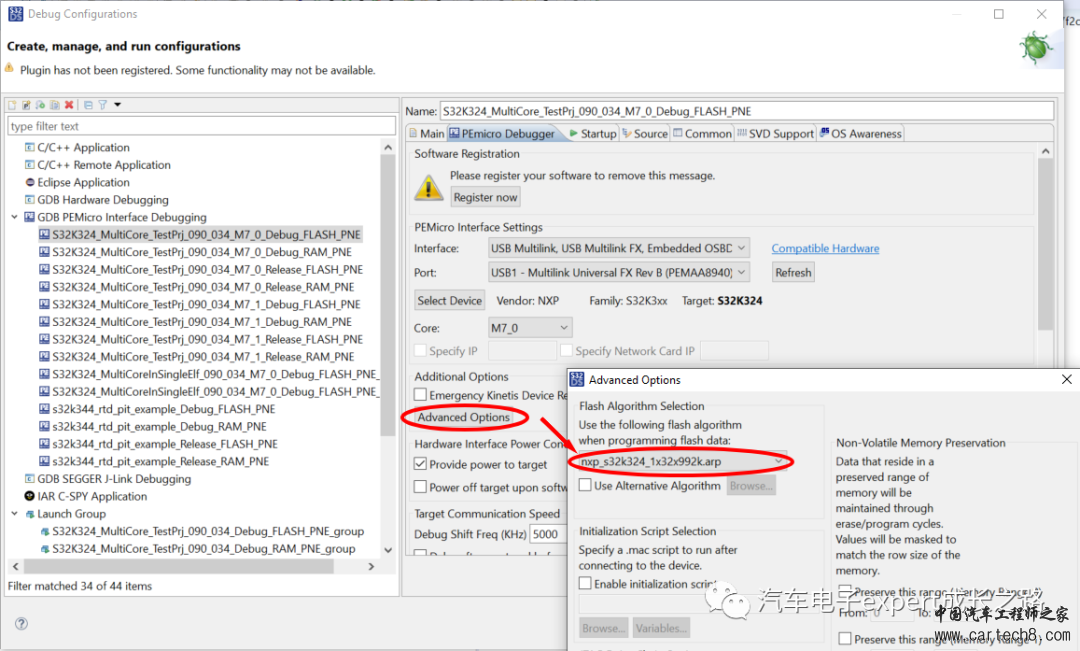Click the icon beside M7_0_Debug_RAM_PNE configuration
Screen dimensions: 1080x651
(45, 252)
